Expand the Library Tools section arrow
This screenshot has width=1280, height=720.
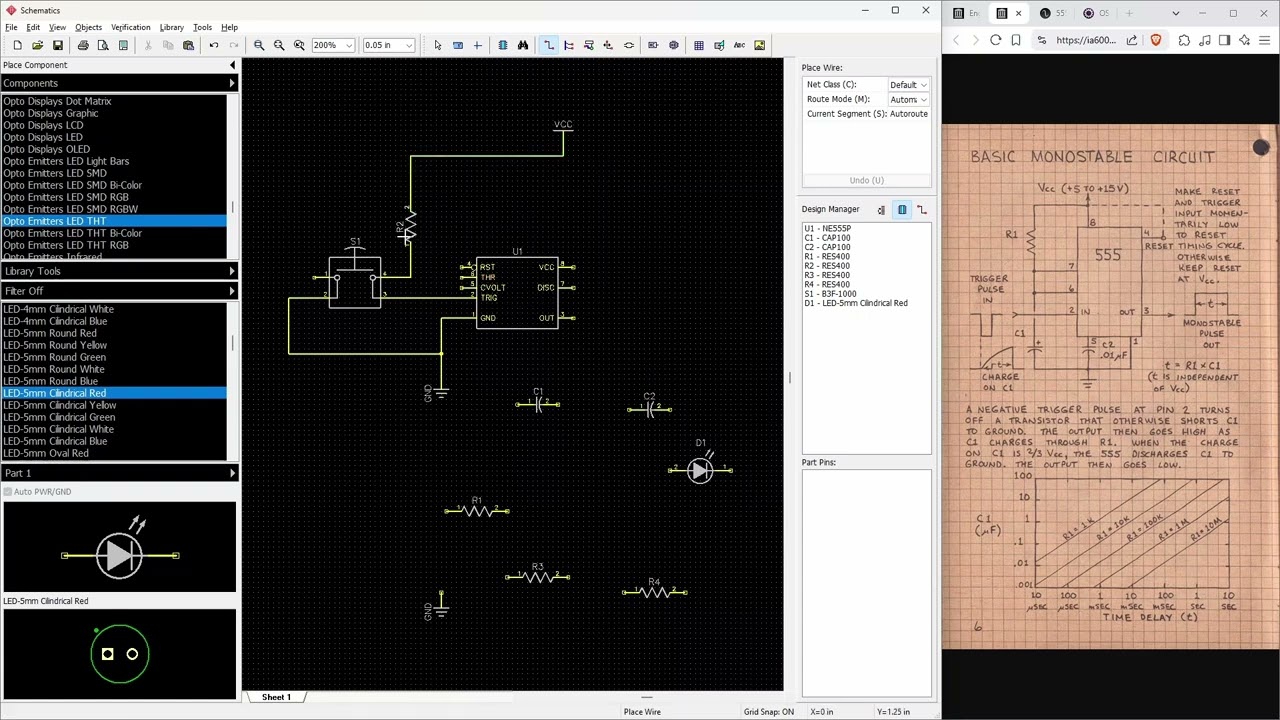232,271
